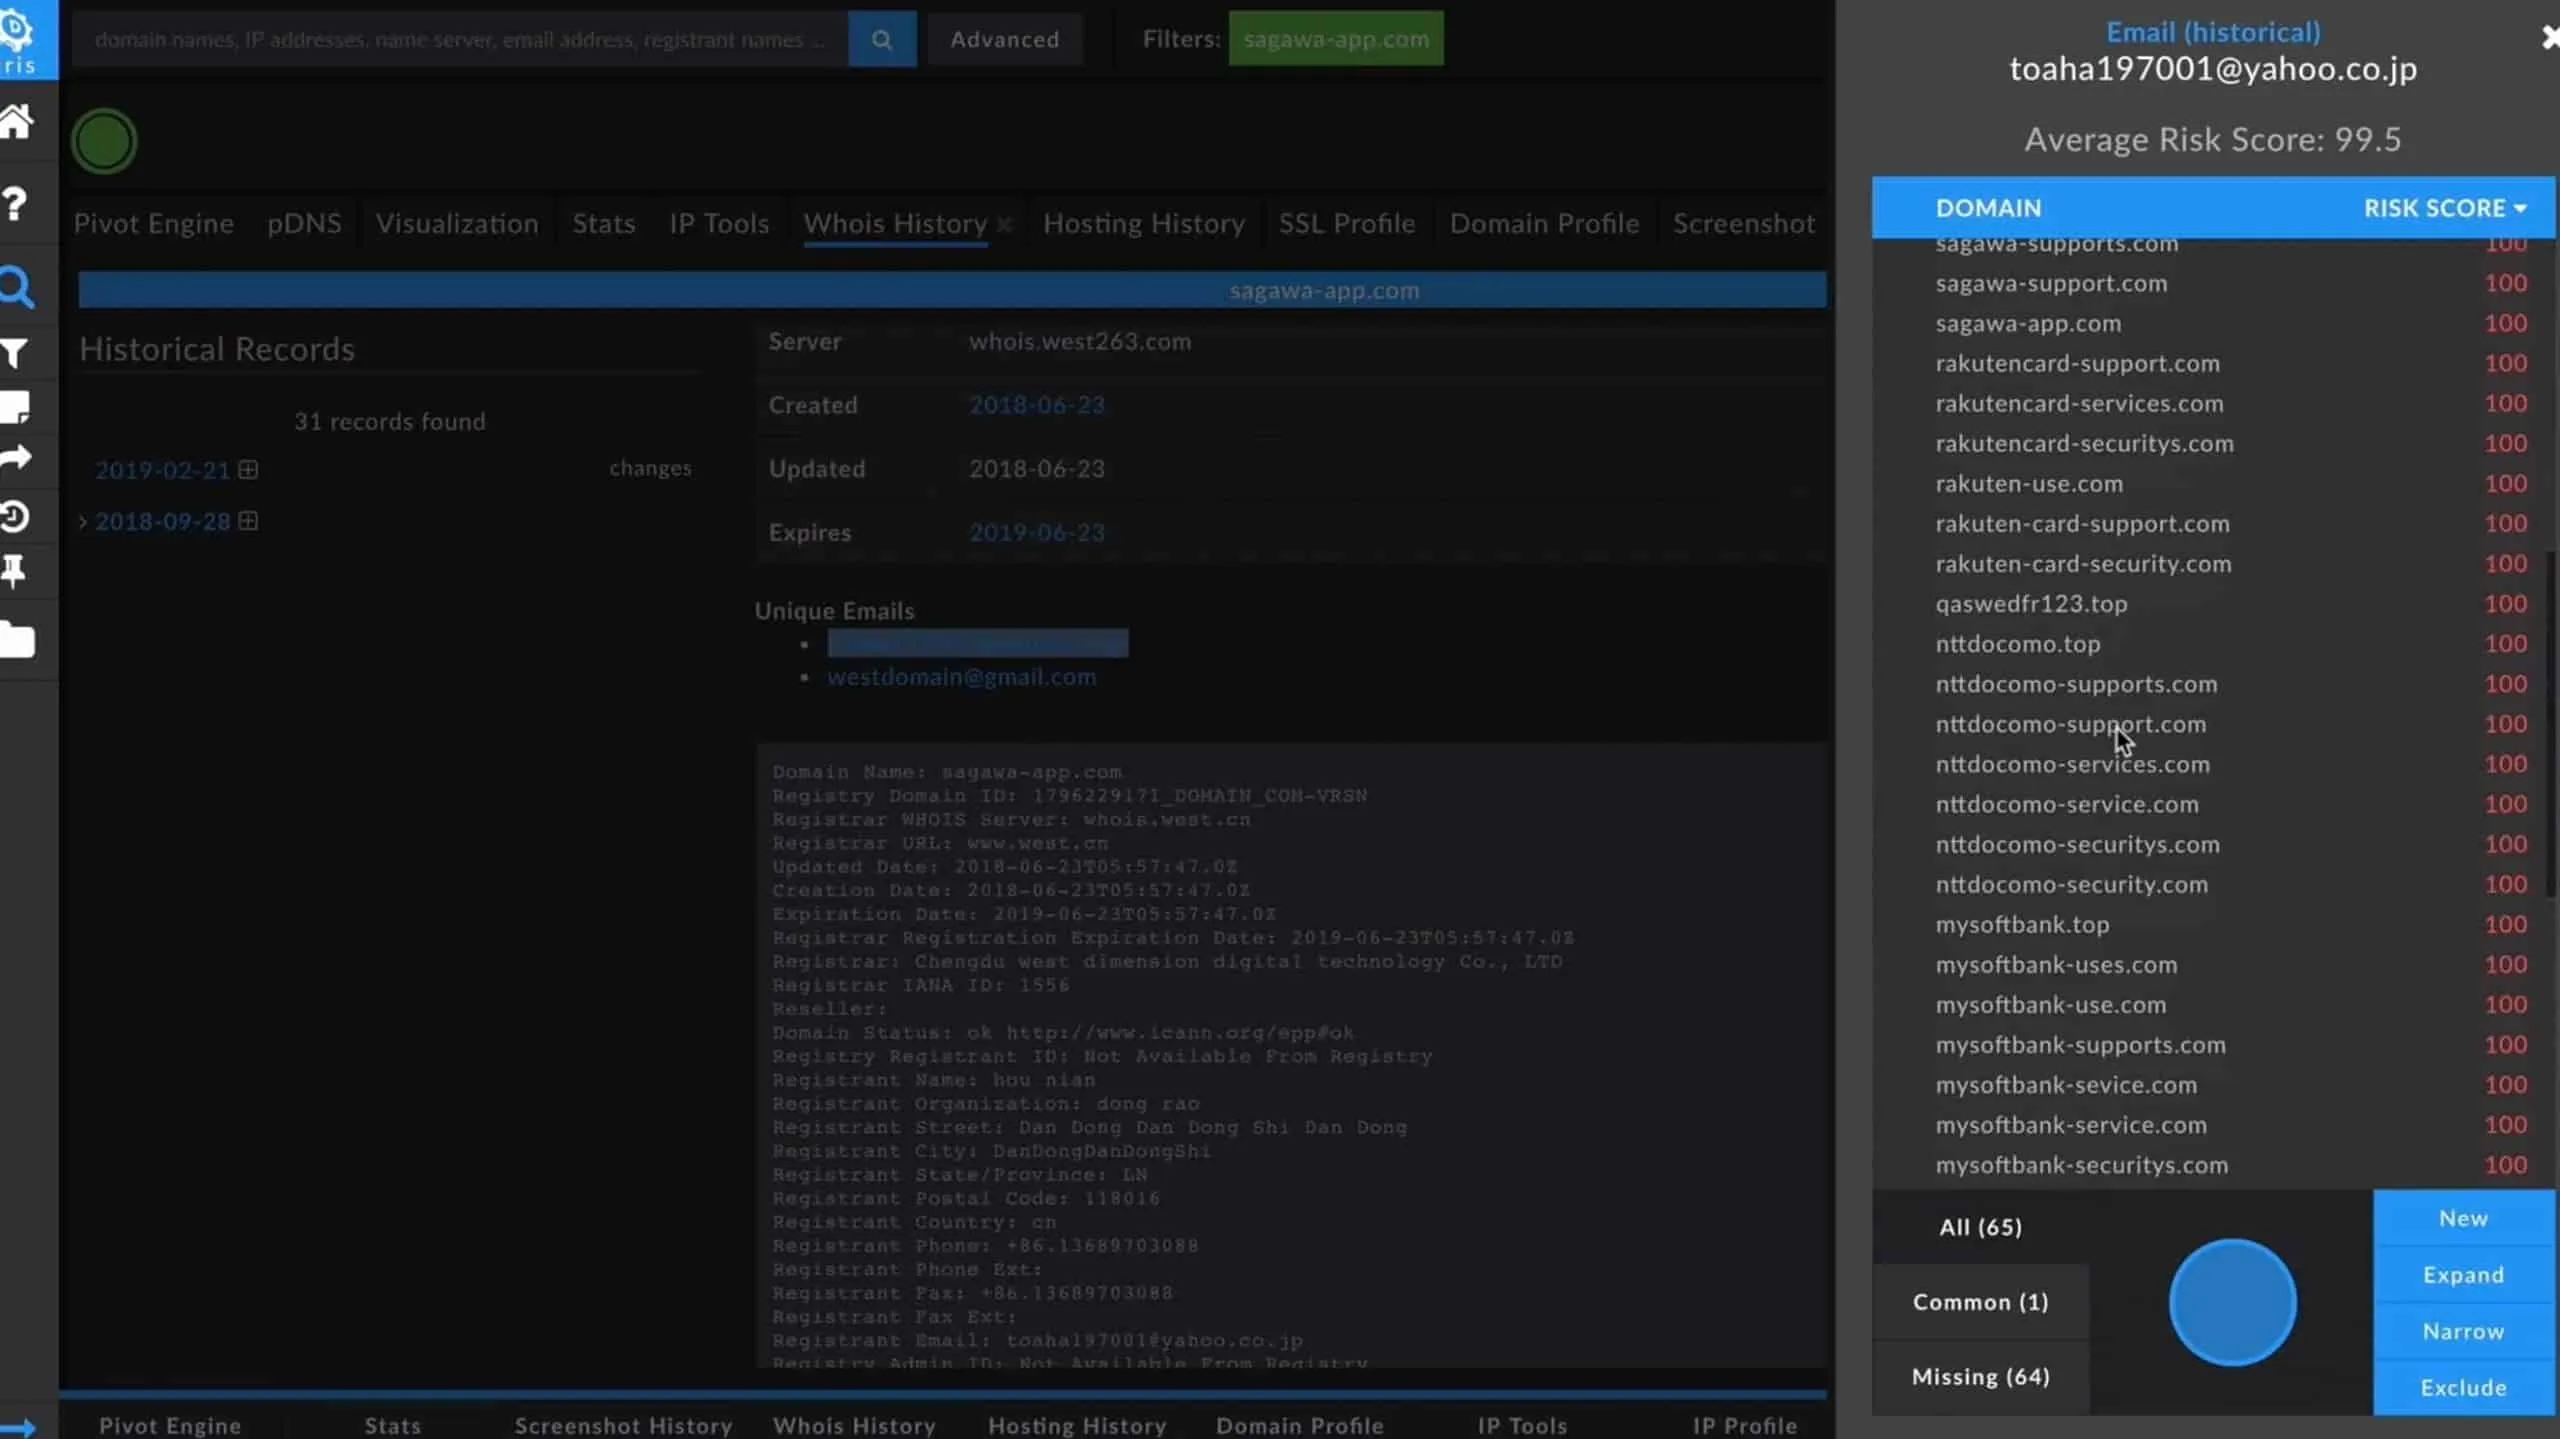The image size is (2560, 1439).
Task: Select the Common (1) filter option
Action: pyautogui.click(x=1980, y=1301)
